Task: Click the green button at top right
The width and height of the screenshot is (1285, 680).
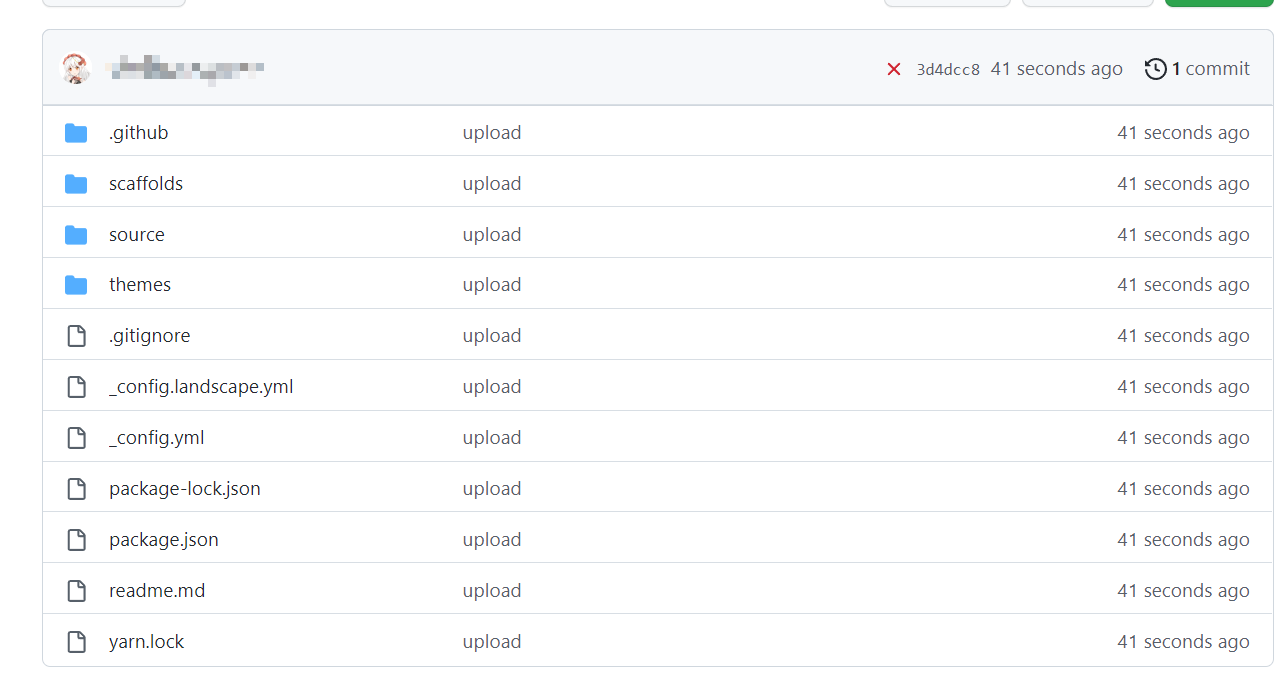Action: coord(1218,3)
